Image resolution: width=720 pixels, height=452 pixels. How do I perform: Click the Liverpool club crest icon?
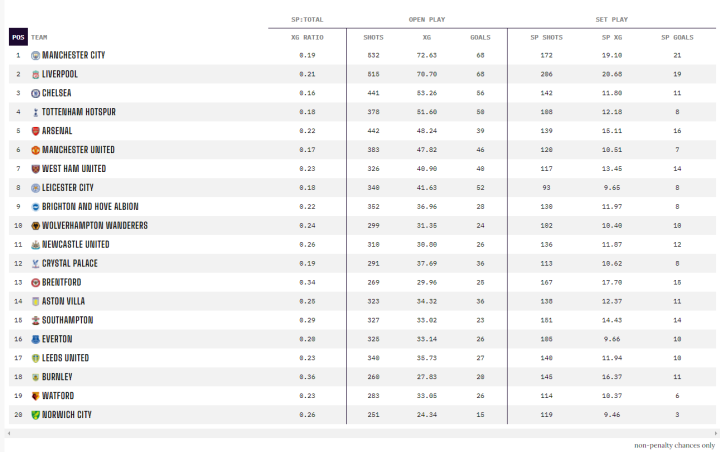tap(36, 74)
